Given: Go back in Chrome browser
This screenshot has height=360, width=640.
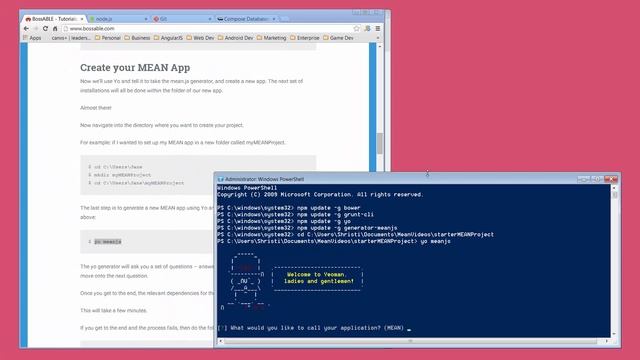Looking at the screenshot, I should (x=27, y=29).
